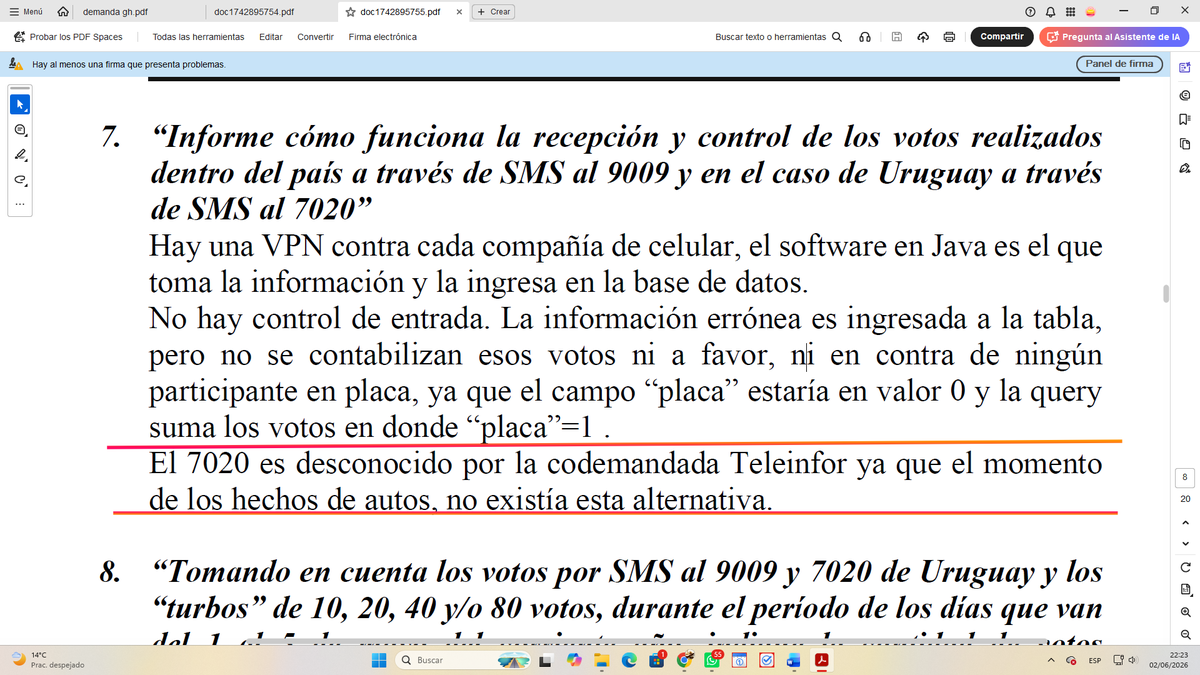Open the page thumbnails panel

pyautogui.click(x=1185, y=143)
